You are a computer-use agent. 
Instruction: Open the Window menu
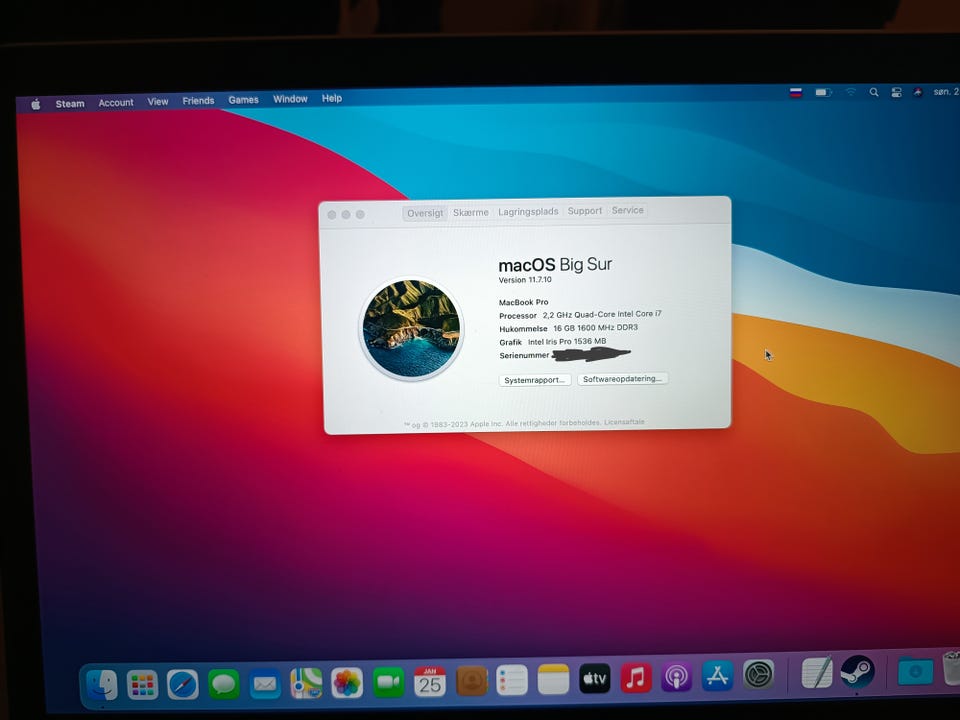coord(290,99)
